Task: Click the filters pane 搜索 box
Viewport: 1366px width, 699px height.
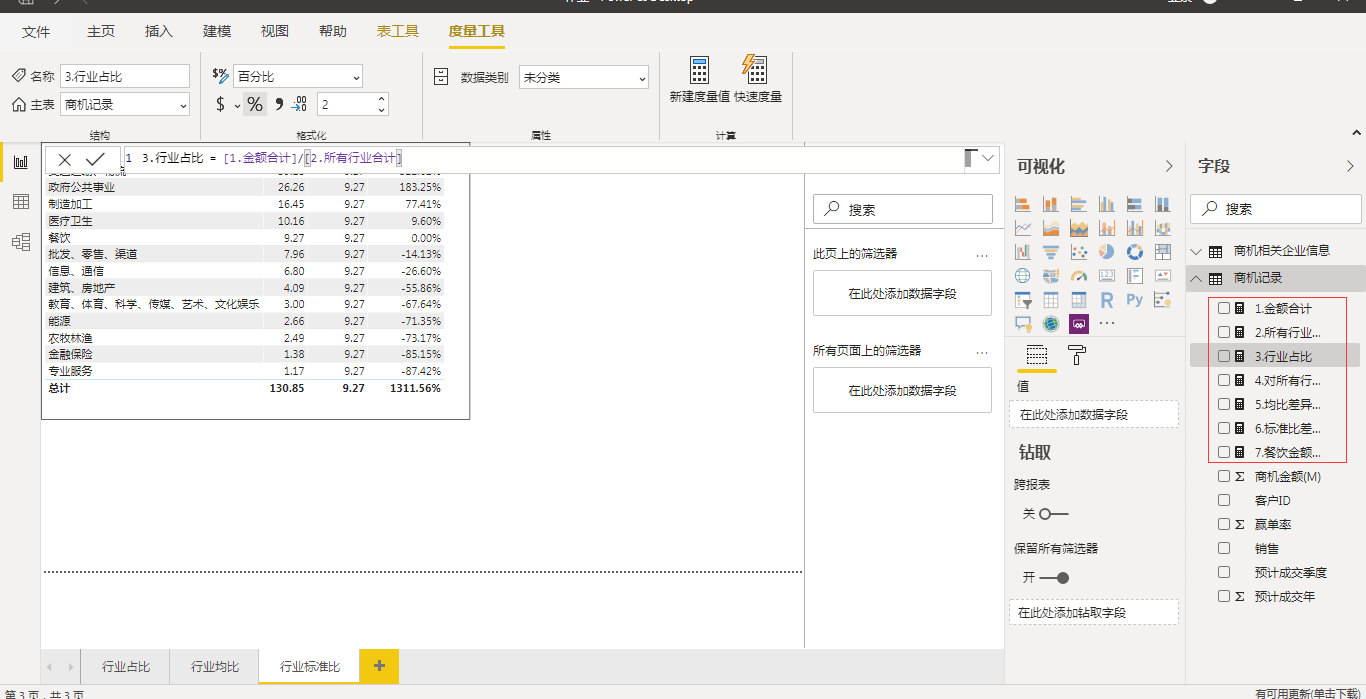Action: coord(903,209)
